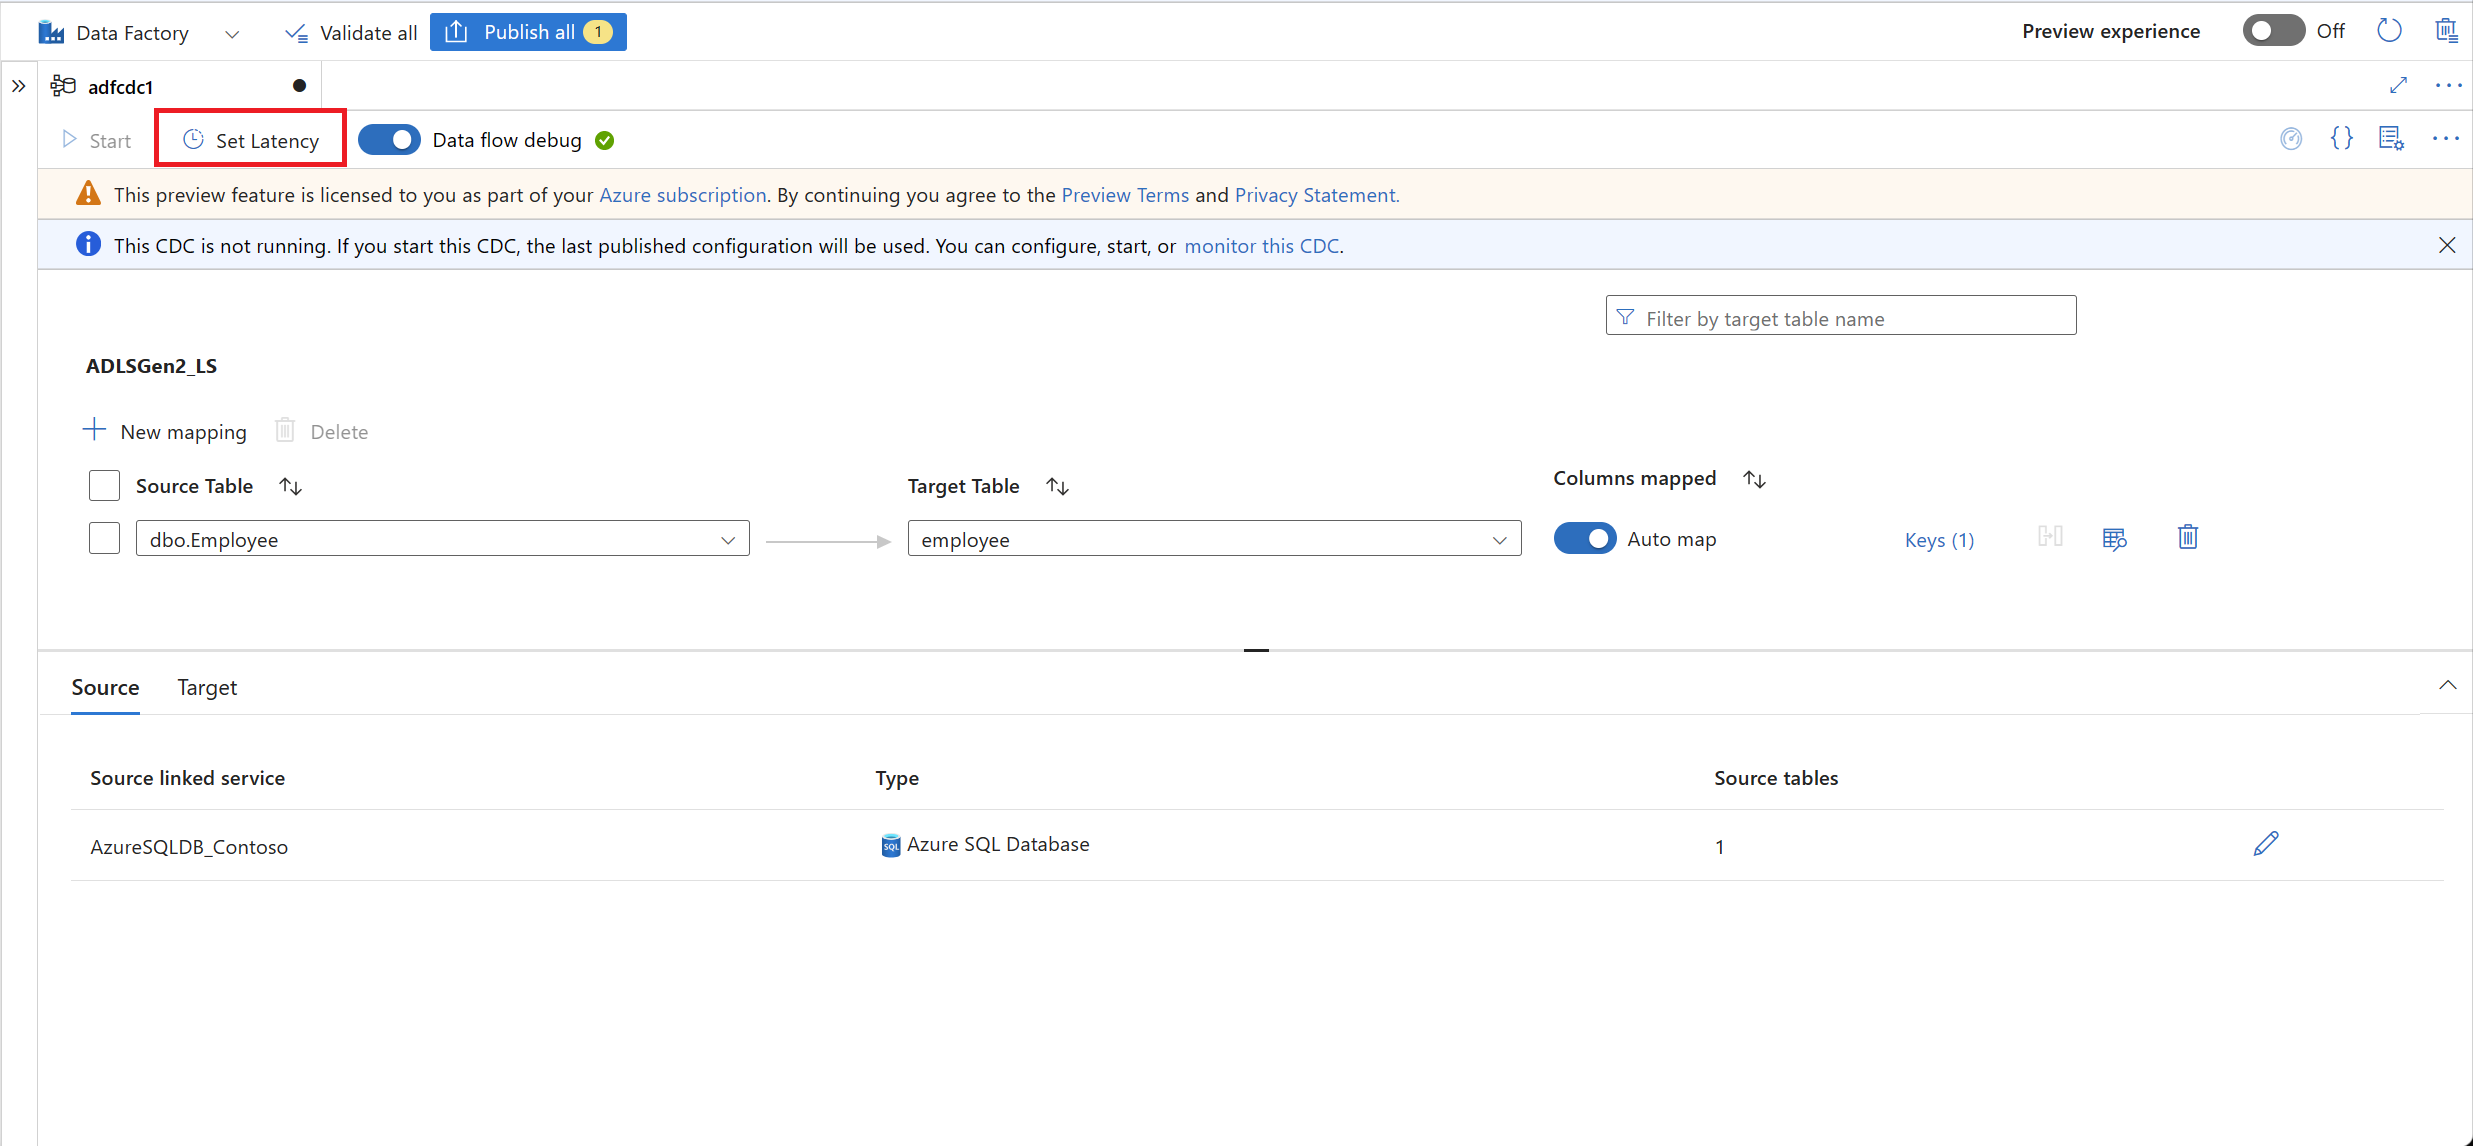Viewport: 2473px width, 1146px height.
Task: Expand the Data Factory dropdown chevron
Action: coord(232,34)
